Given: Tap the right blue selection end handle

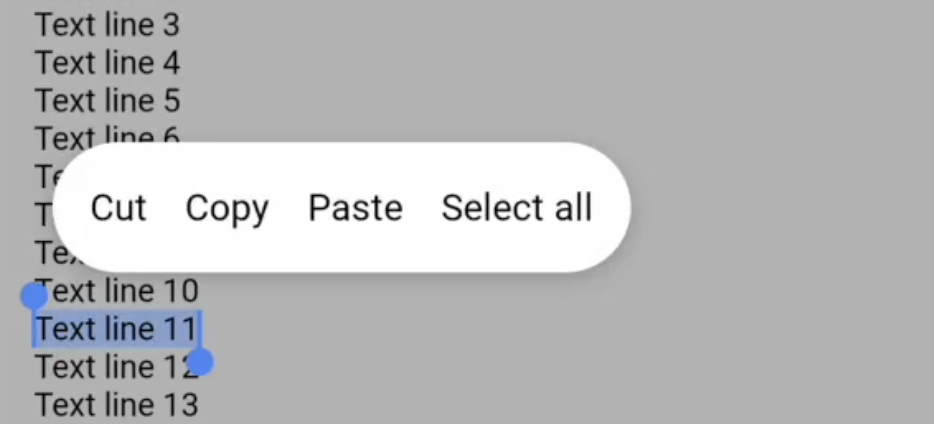Looking at the screenshot, I should coord(201,361).
